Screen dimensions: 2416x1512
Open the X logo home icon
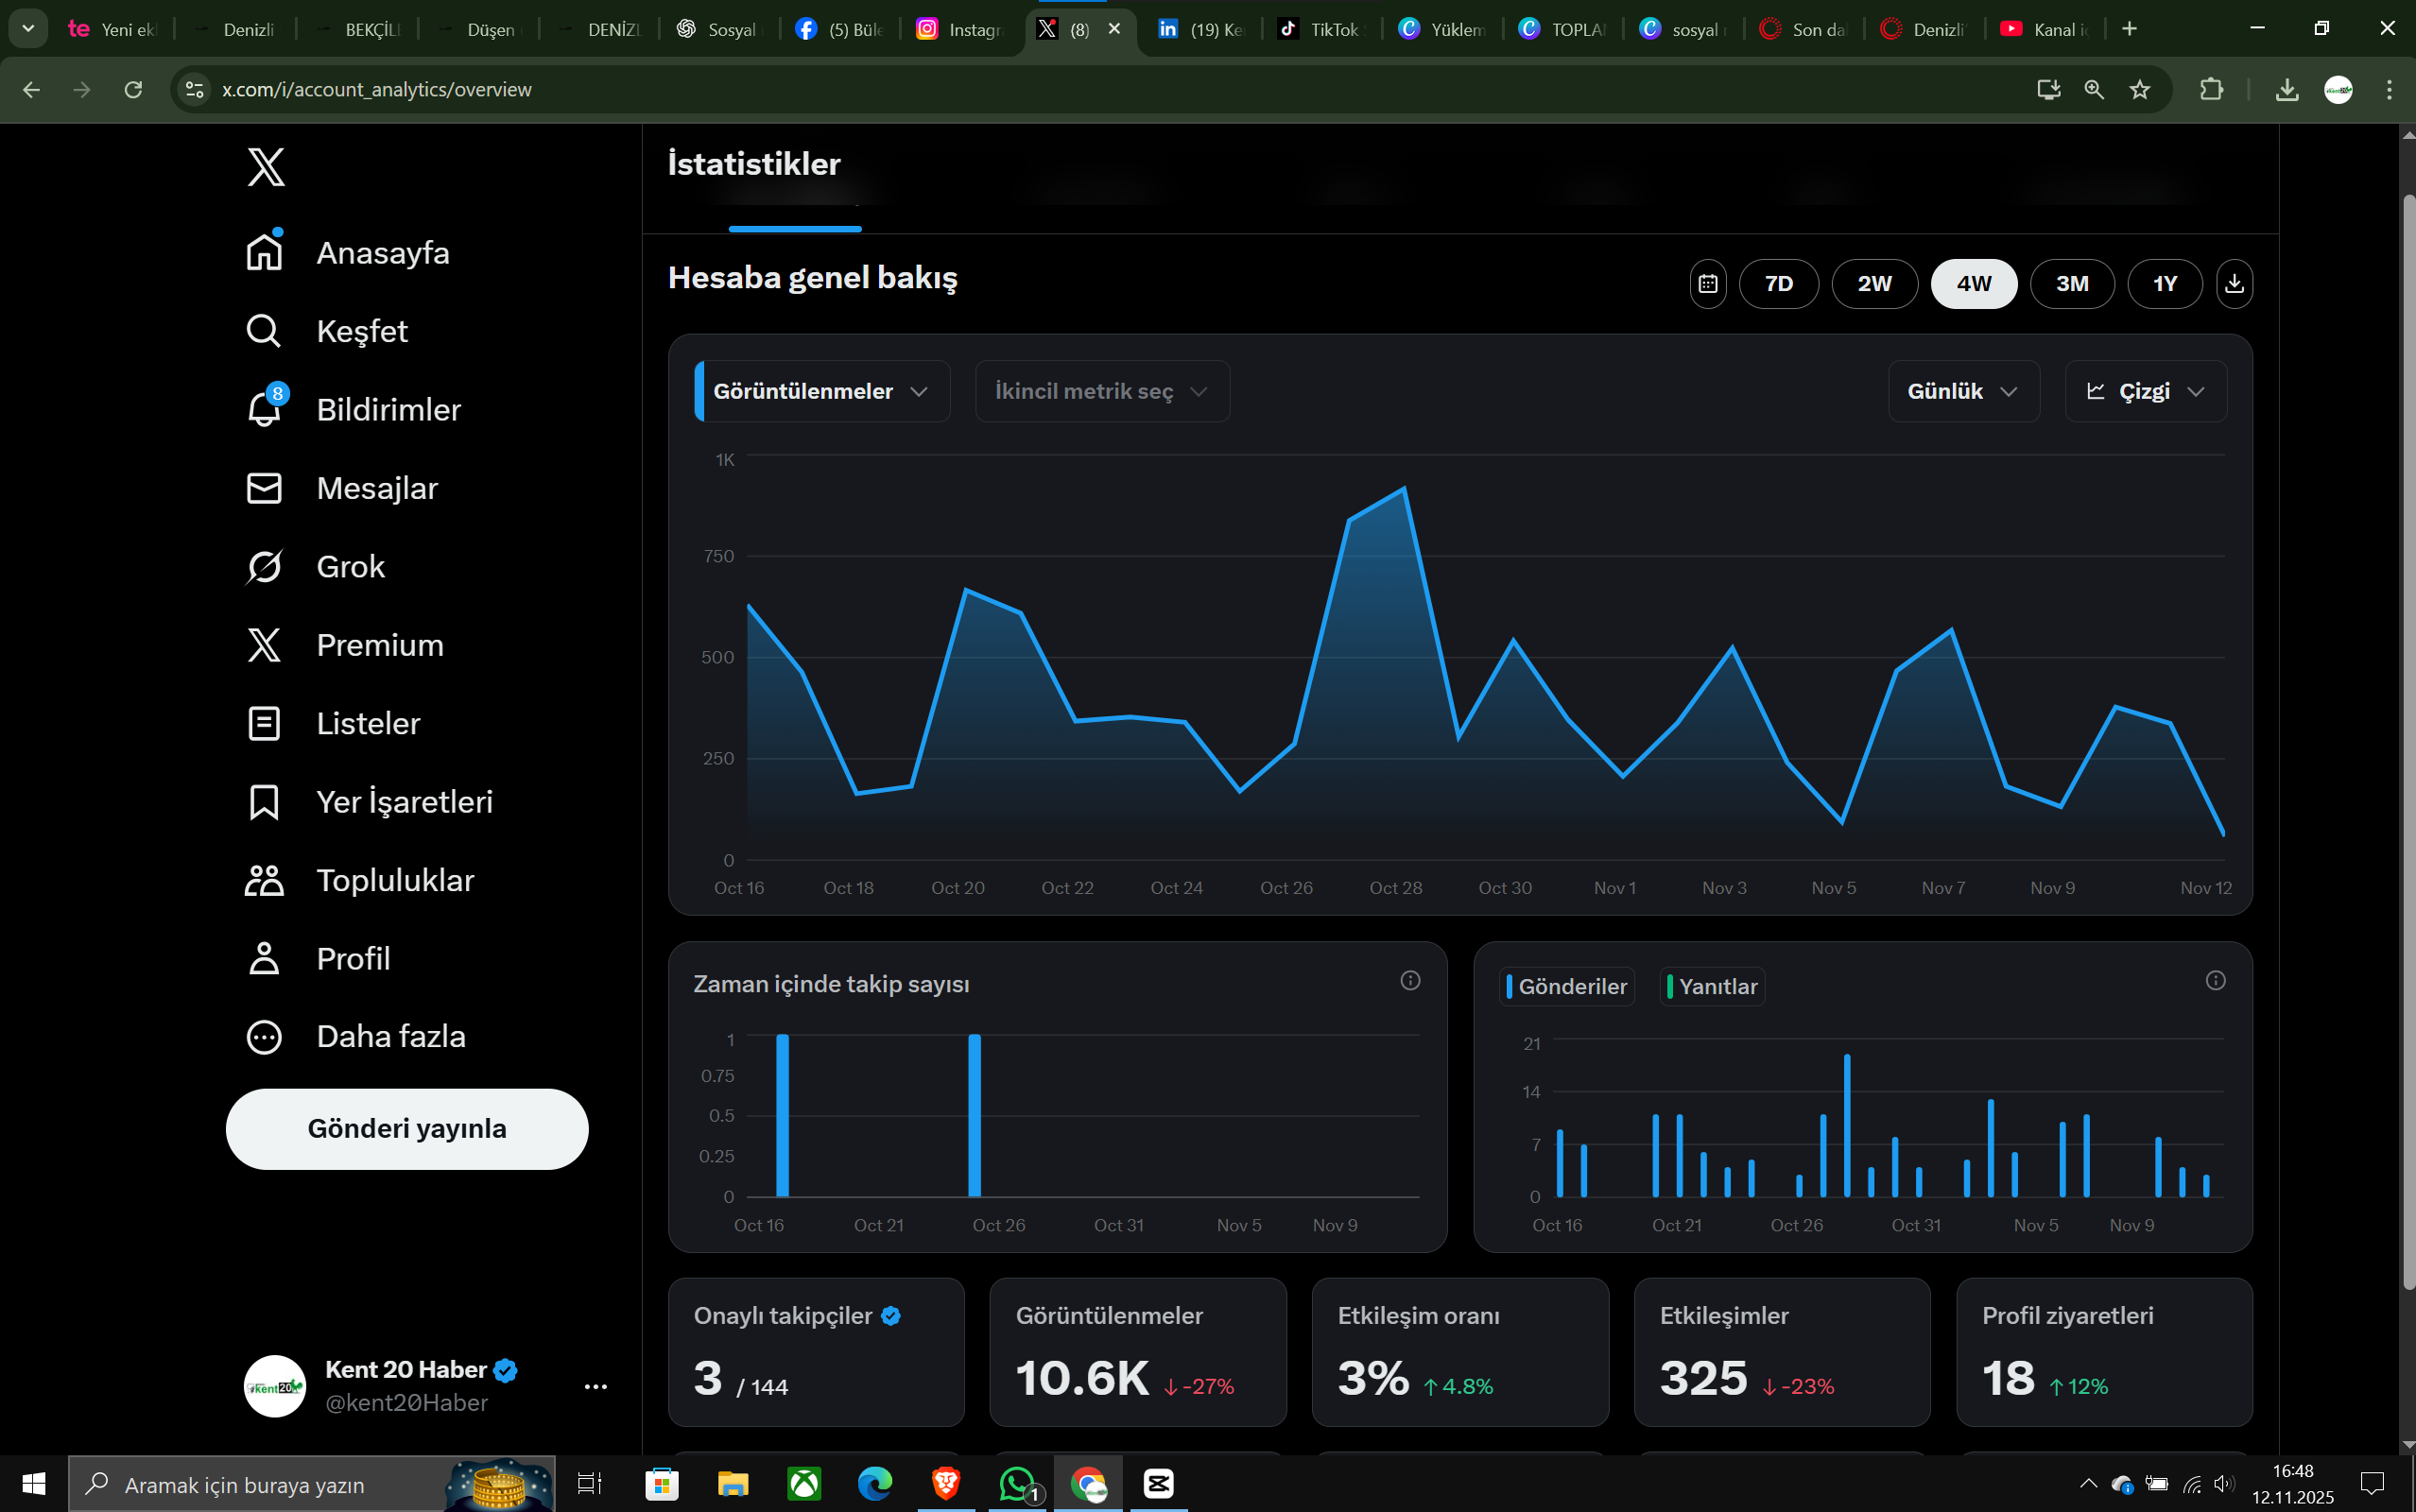266,167
